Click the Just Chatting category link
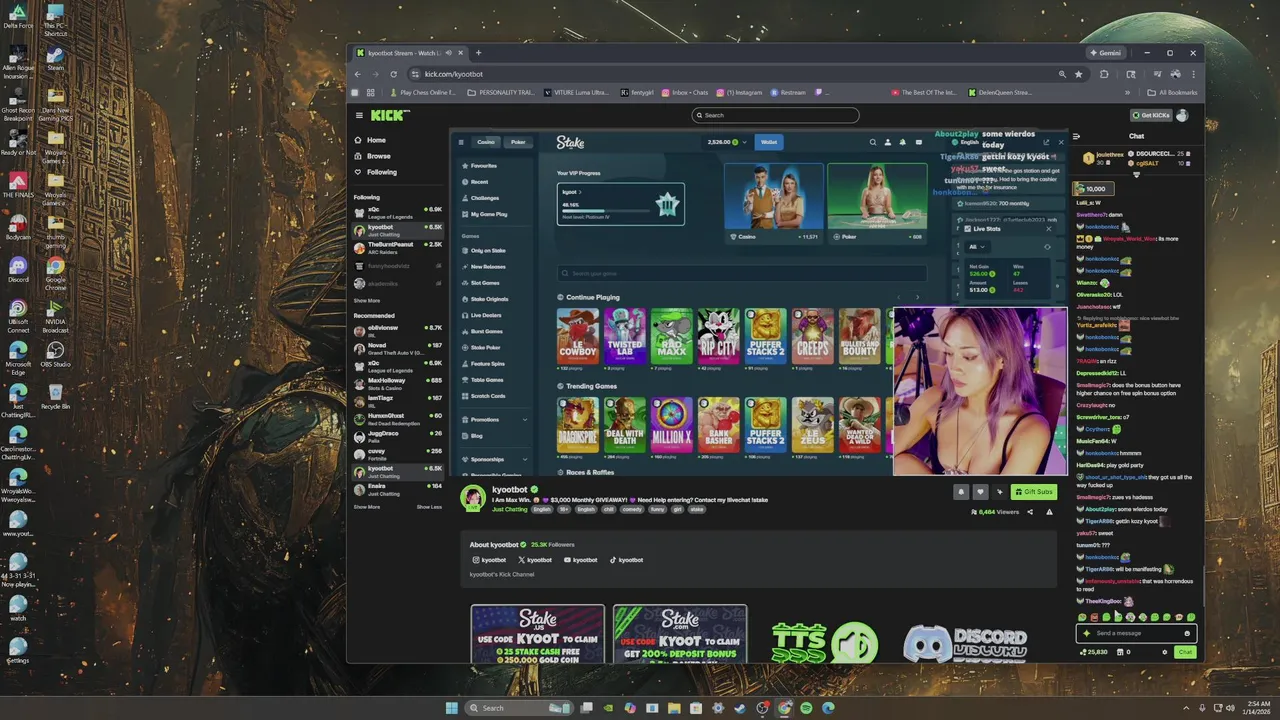1280x720 pixels. click(x=509, y=509)
